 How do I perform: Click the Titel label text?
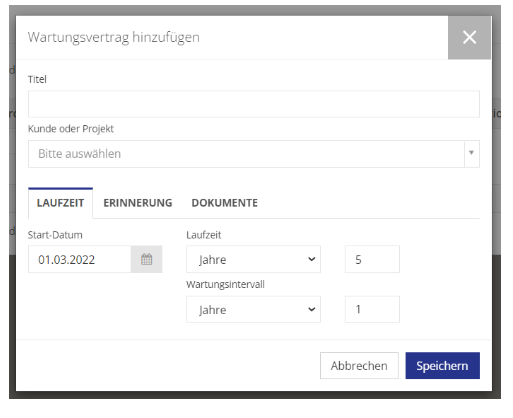tap(37, 79)
